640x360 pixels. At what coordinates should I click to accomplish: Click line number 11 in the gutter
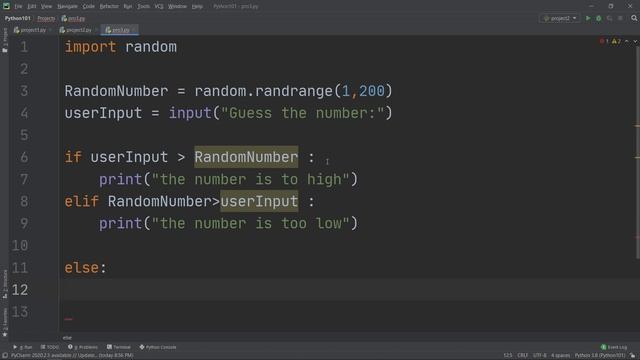(x=20, y=268)
